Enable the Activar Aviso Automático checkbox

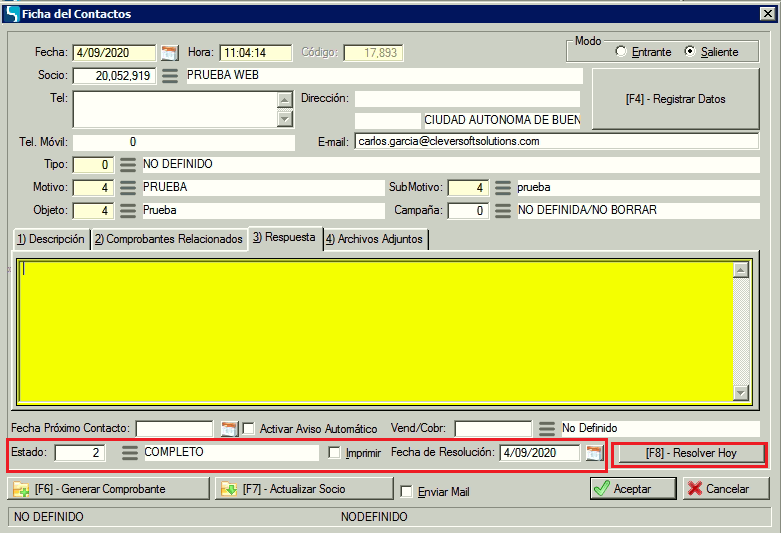point(249,429)
